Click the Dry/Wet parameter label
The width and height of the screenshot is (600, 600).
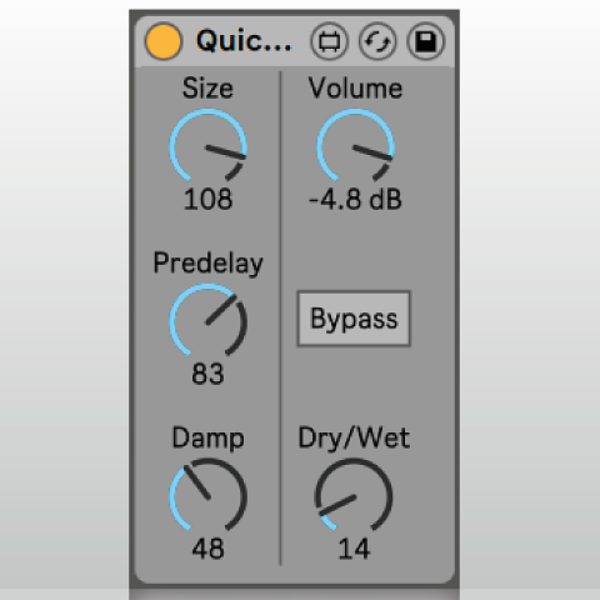point(354,438)
